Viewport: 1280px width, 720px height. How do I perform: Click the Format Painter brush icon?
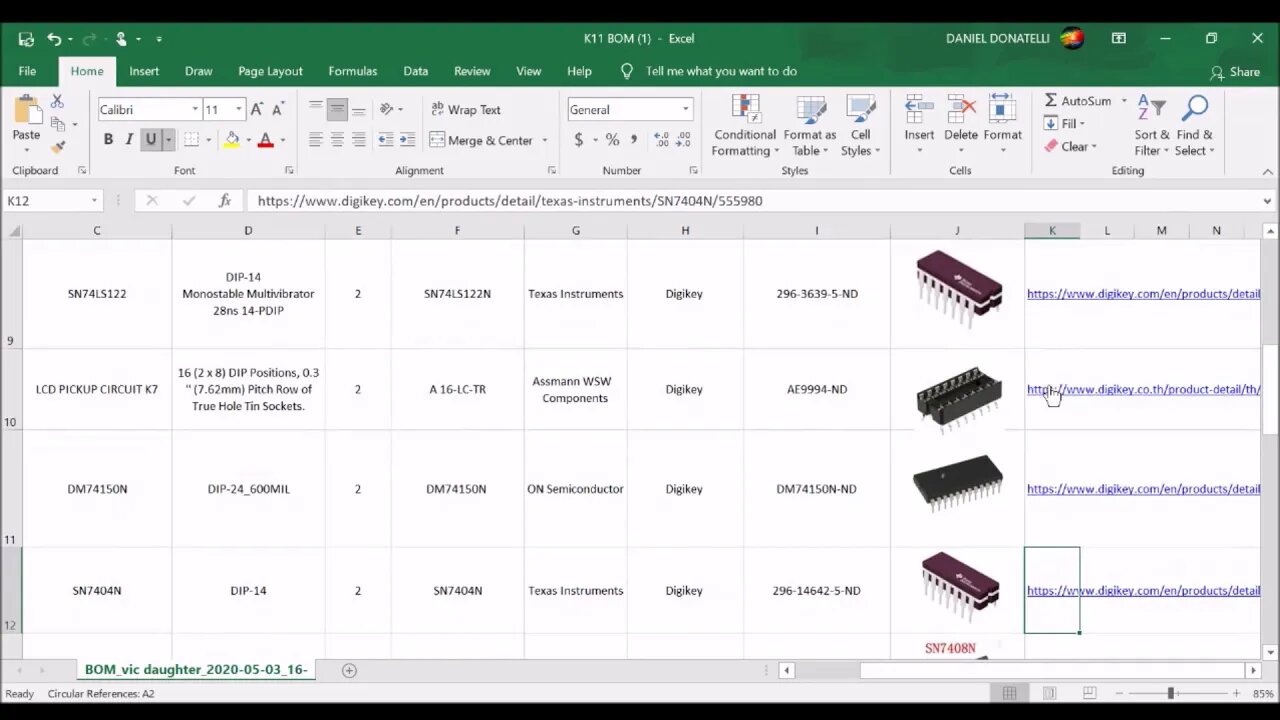[x=57, y=146]
